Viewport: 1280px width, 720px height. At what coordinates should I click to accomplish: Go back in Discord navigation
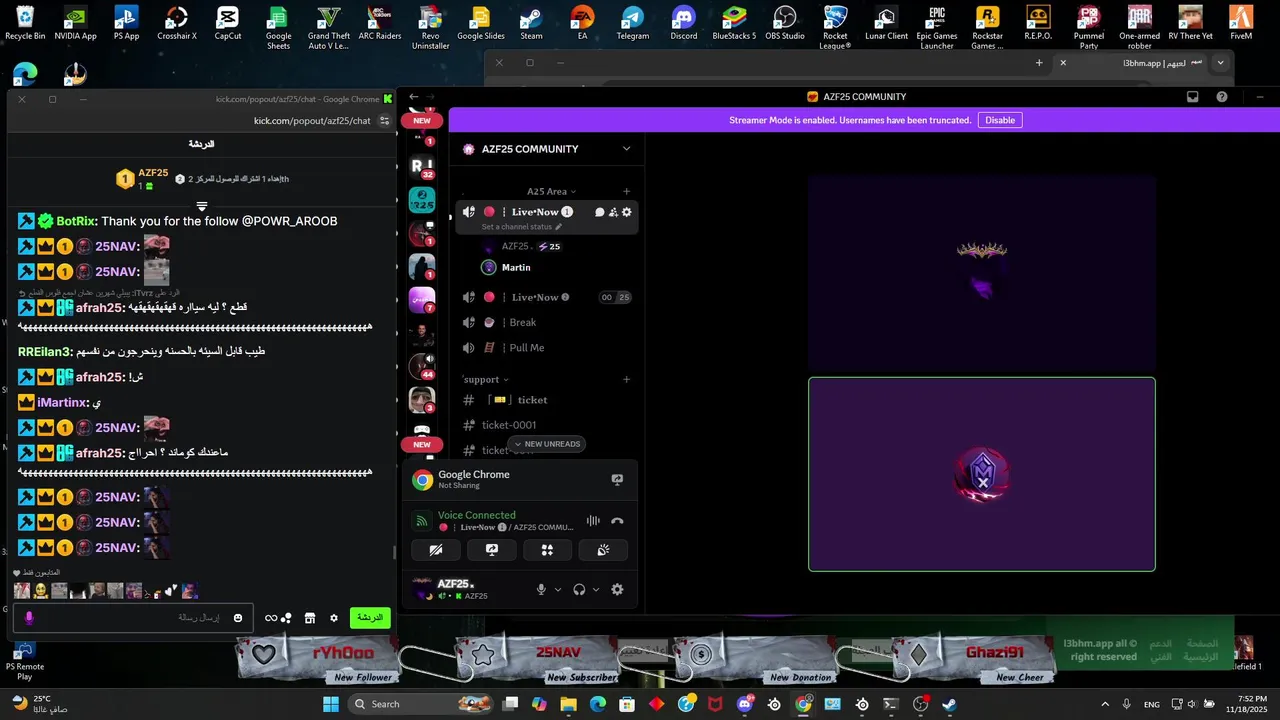tap(414, 97)
